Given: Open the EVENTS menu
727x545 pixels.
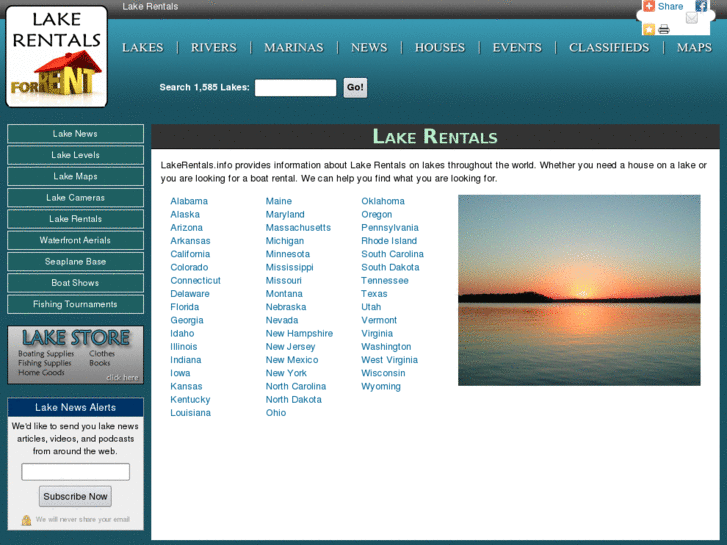Looking at the screenshot, I should point(517,47).
